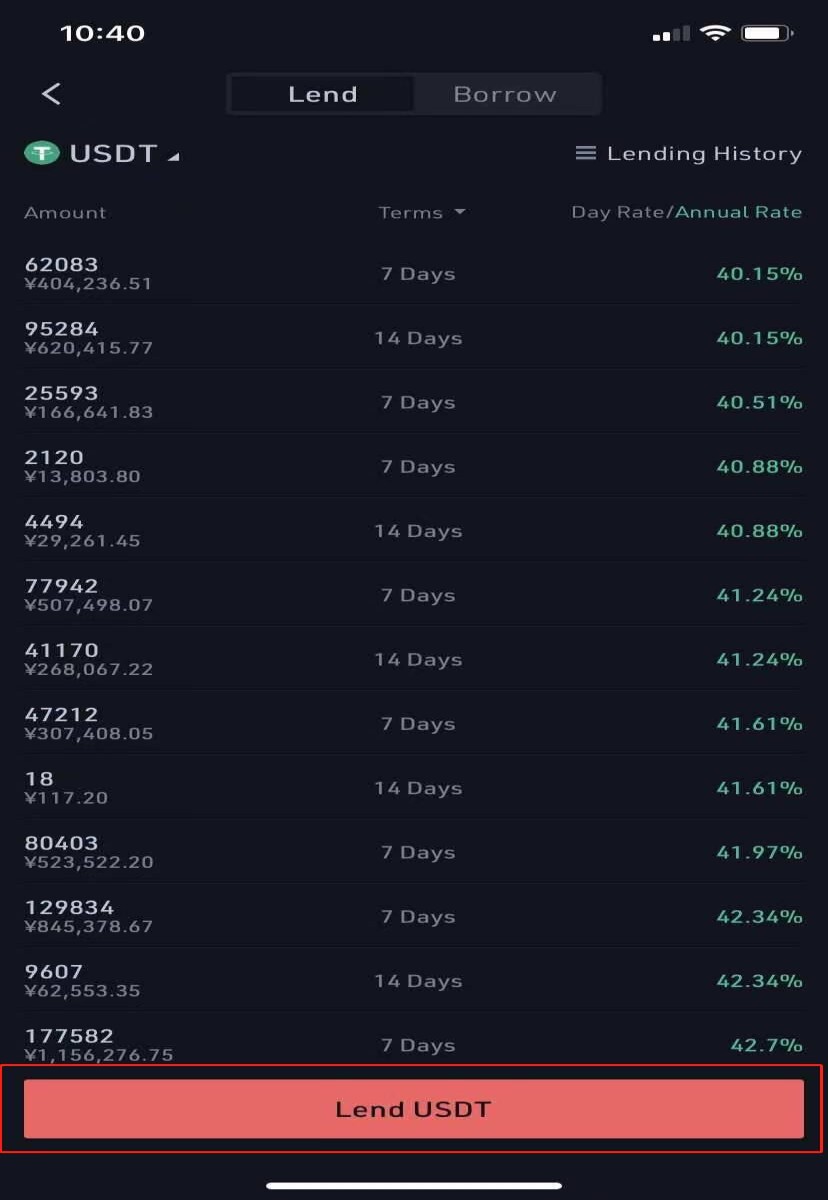Select the 62083 USDT 7 Days offer
This screenshot has height=1200, width=828.
(414, 273)
